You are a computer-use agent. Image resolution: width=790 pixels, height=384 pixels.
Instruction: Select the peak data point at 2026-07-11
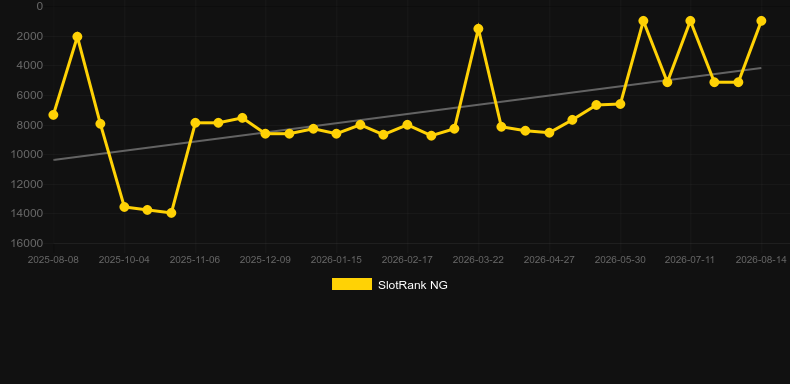(690, 21)
